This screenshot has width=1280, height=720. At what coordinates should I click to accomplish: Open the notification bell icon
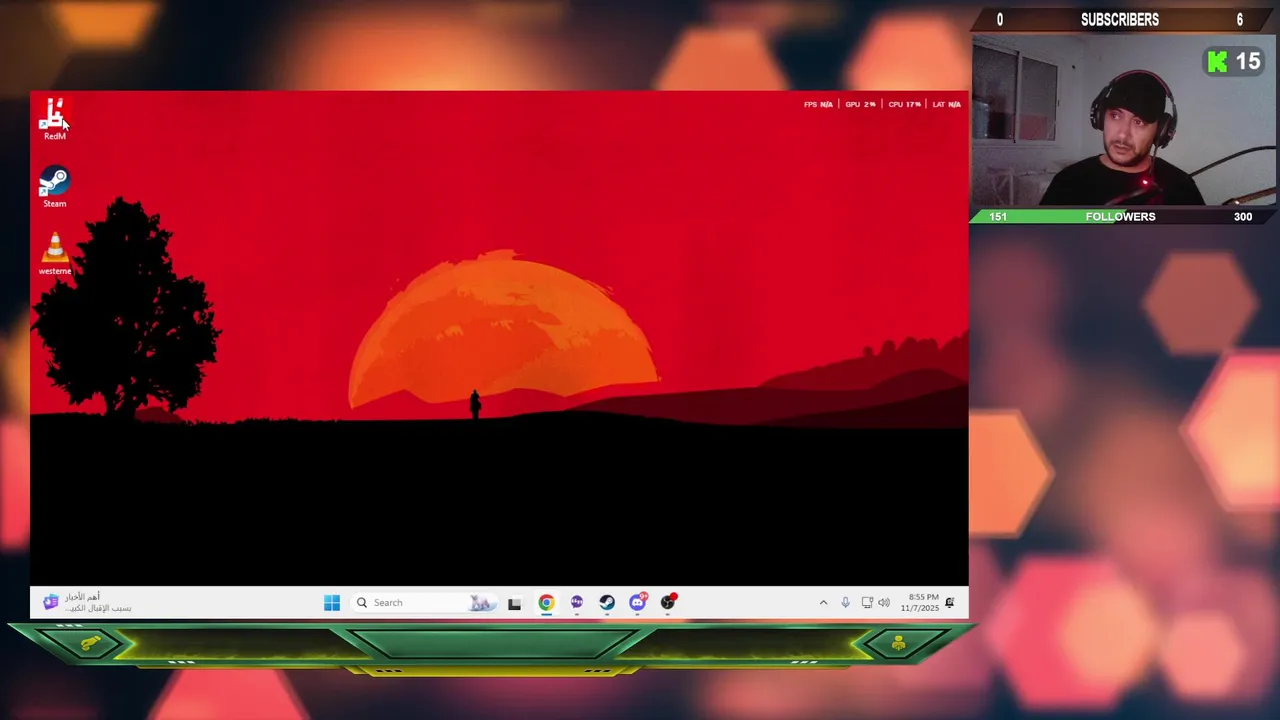pos(950,602)
